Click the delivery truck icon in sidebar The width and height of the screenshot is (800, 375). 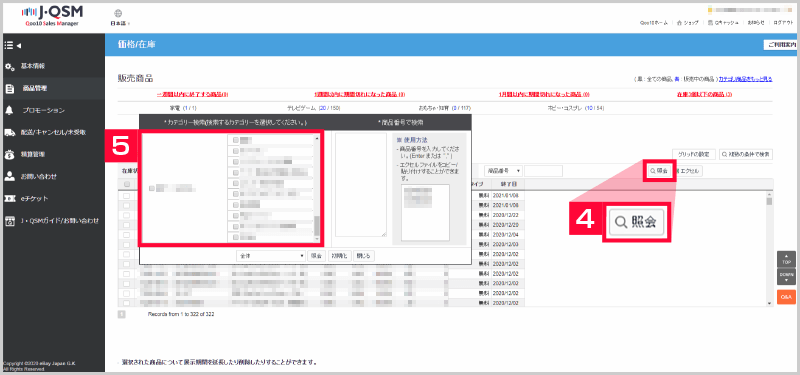pos(10,133)
